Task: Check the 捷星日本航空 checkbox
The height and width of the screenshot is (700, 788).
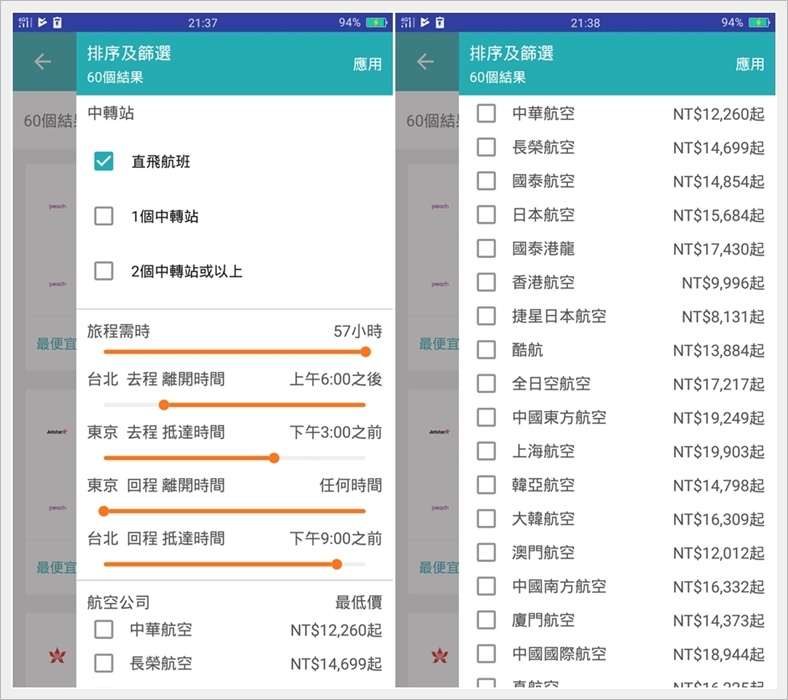Action: (x=486, y=316)
